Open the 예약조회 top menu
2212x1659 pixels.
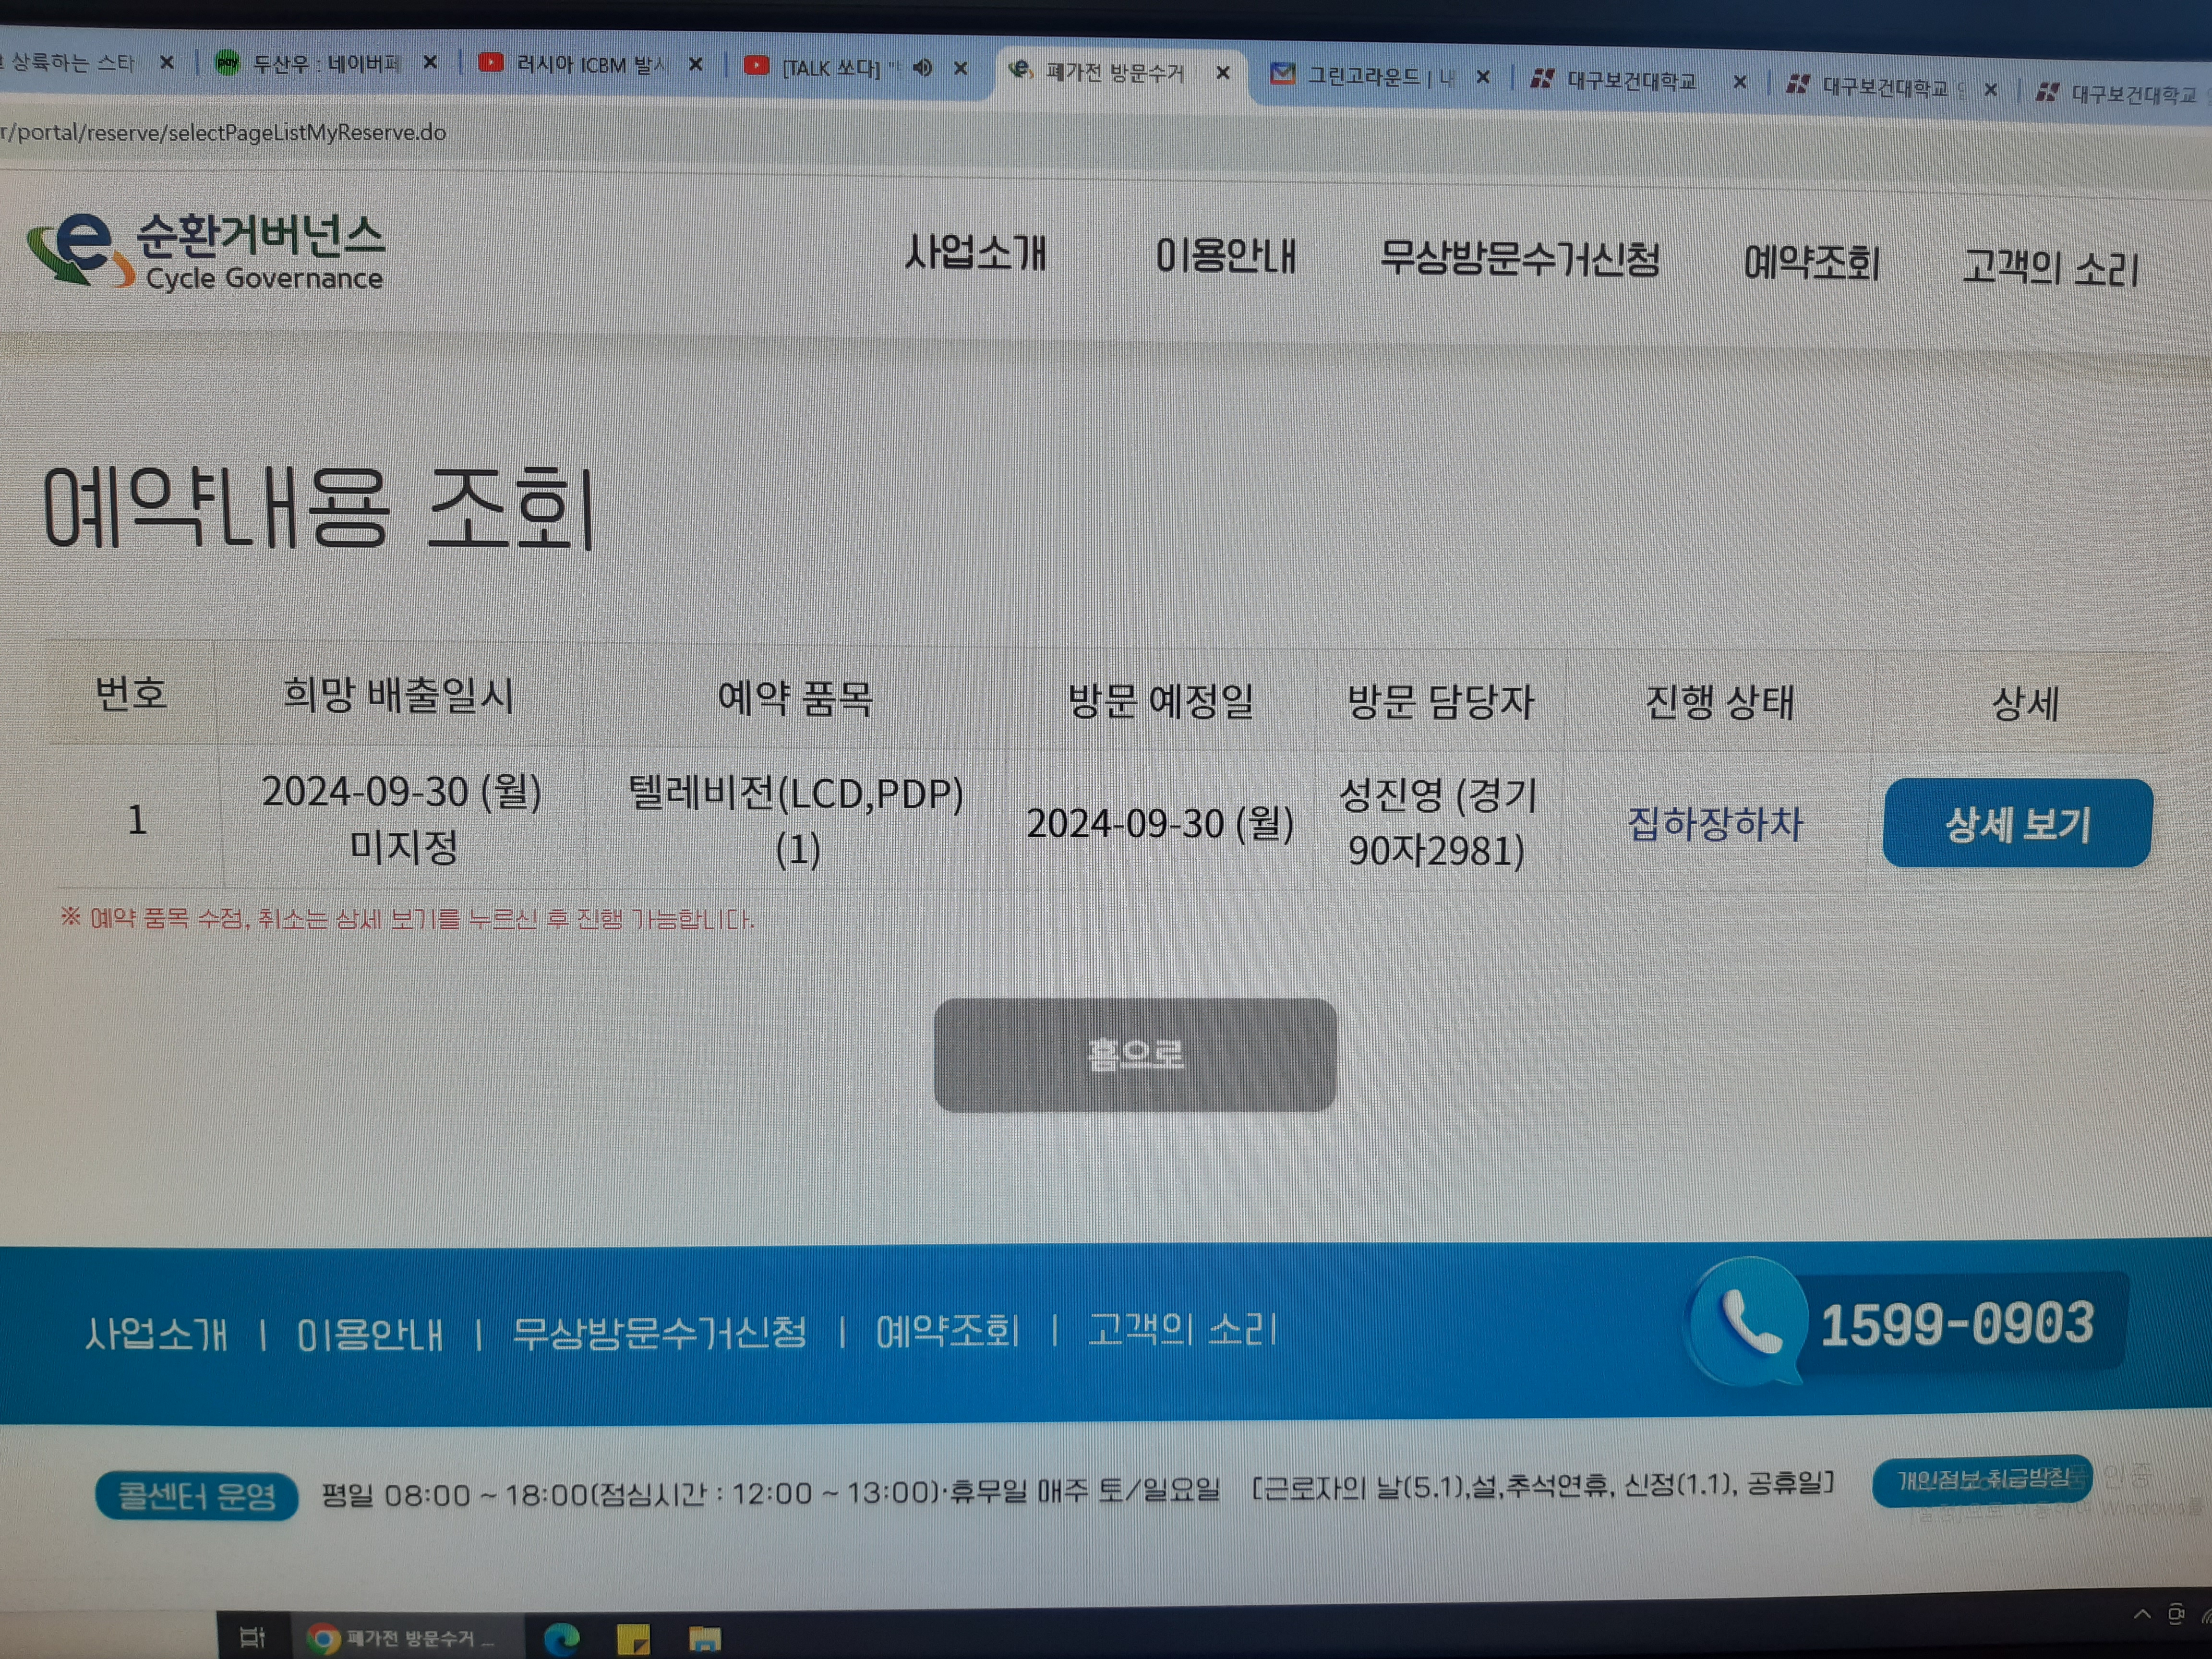(x=1811, y=263)
